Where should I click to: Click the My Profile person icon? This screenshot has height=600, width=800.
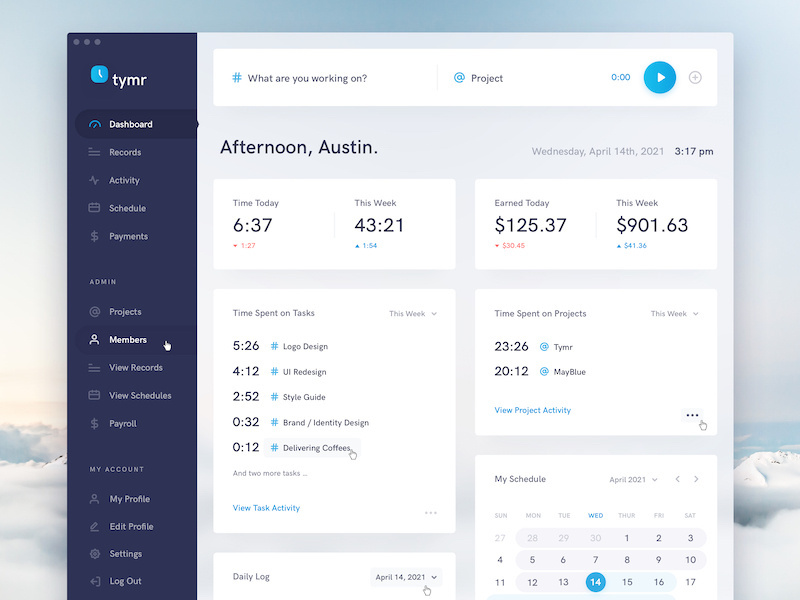[94, 499]
